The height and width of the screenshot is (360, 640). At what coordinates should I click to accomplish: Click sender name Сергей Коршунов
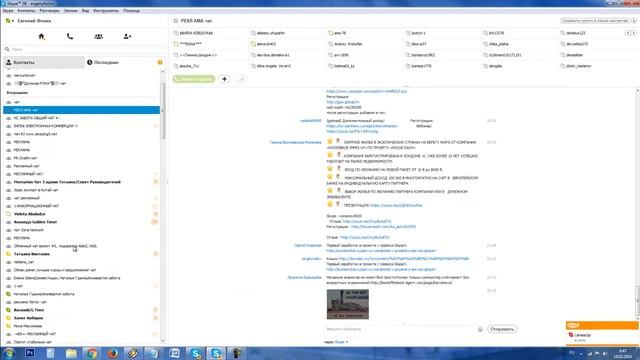[x=307, y=245]
